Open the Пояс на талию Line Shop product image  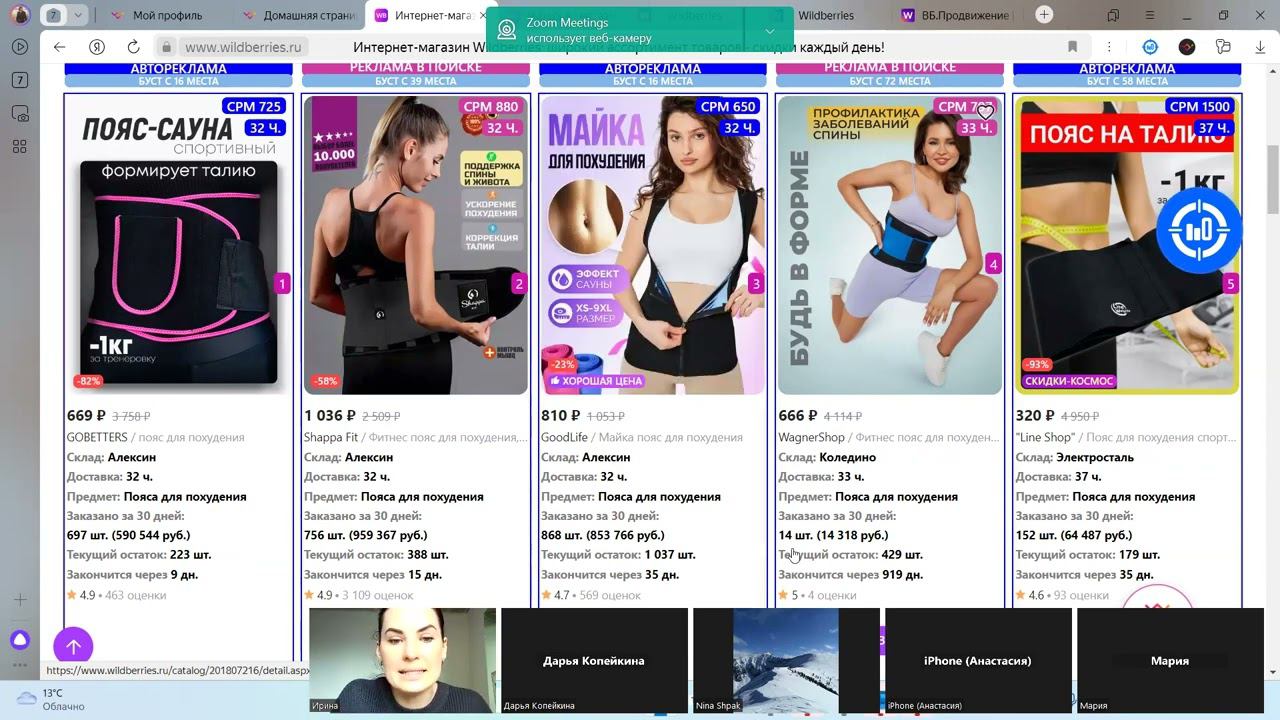[1127, 245]
